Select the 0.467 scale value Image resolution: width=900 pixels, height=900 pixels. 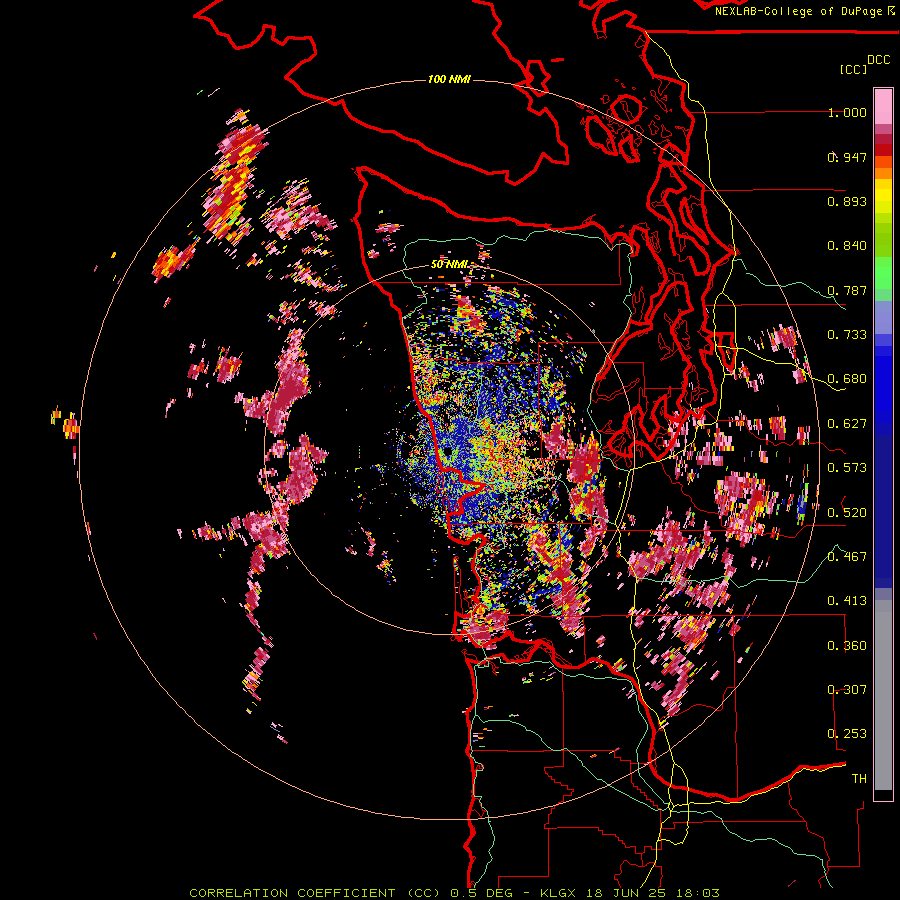[x=847, y=557]
